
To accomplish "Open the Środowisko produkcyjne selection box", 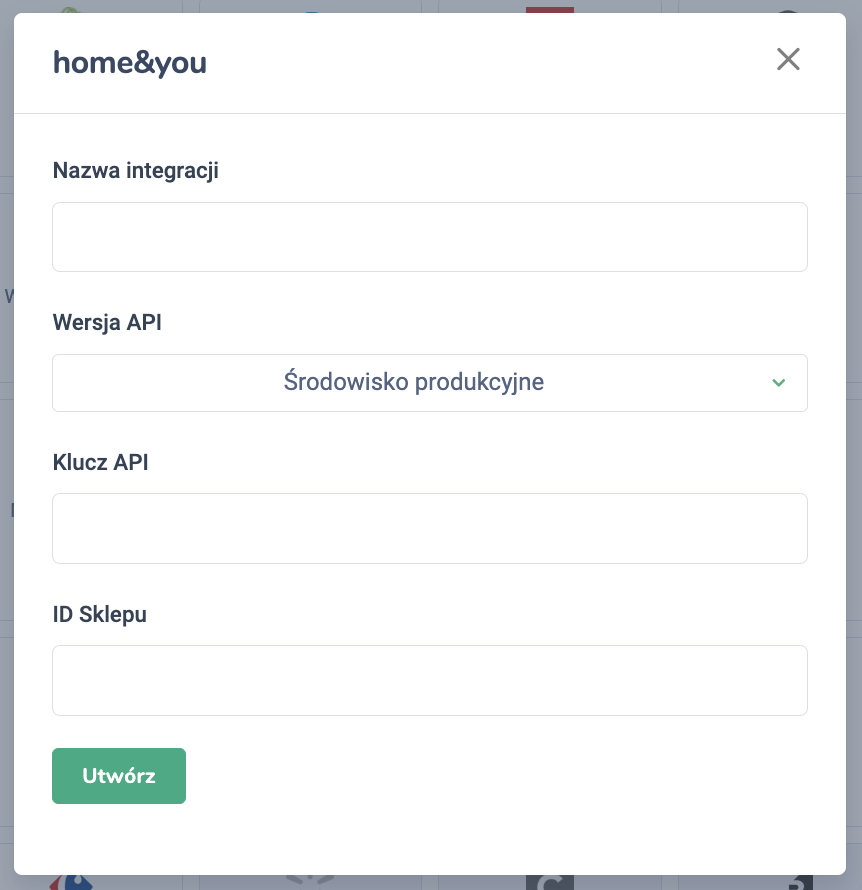I will tap(414, 382).
